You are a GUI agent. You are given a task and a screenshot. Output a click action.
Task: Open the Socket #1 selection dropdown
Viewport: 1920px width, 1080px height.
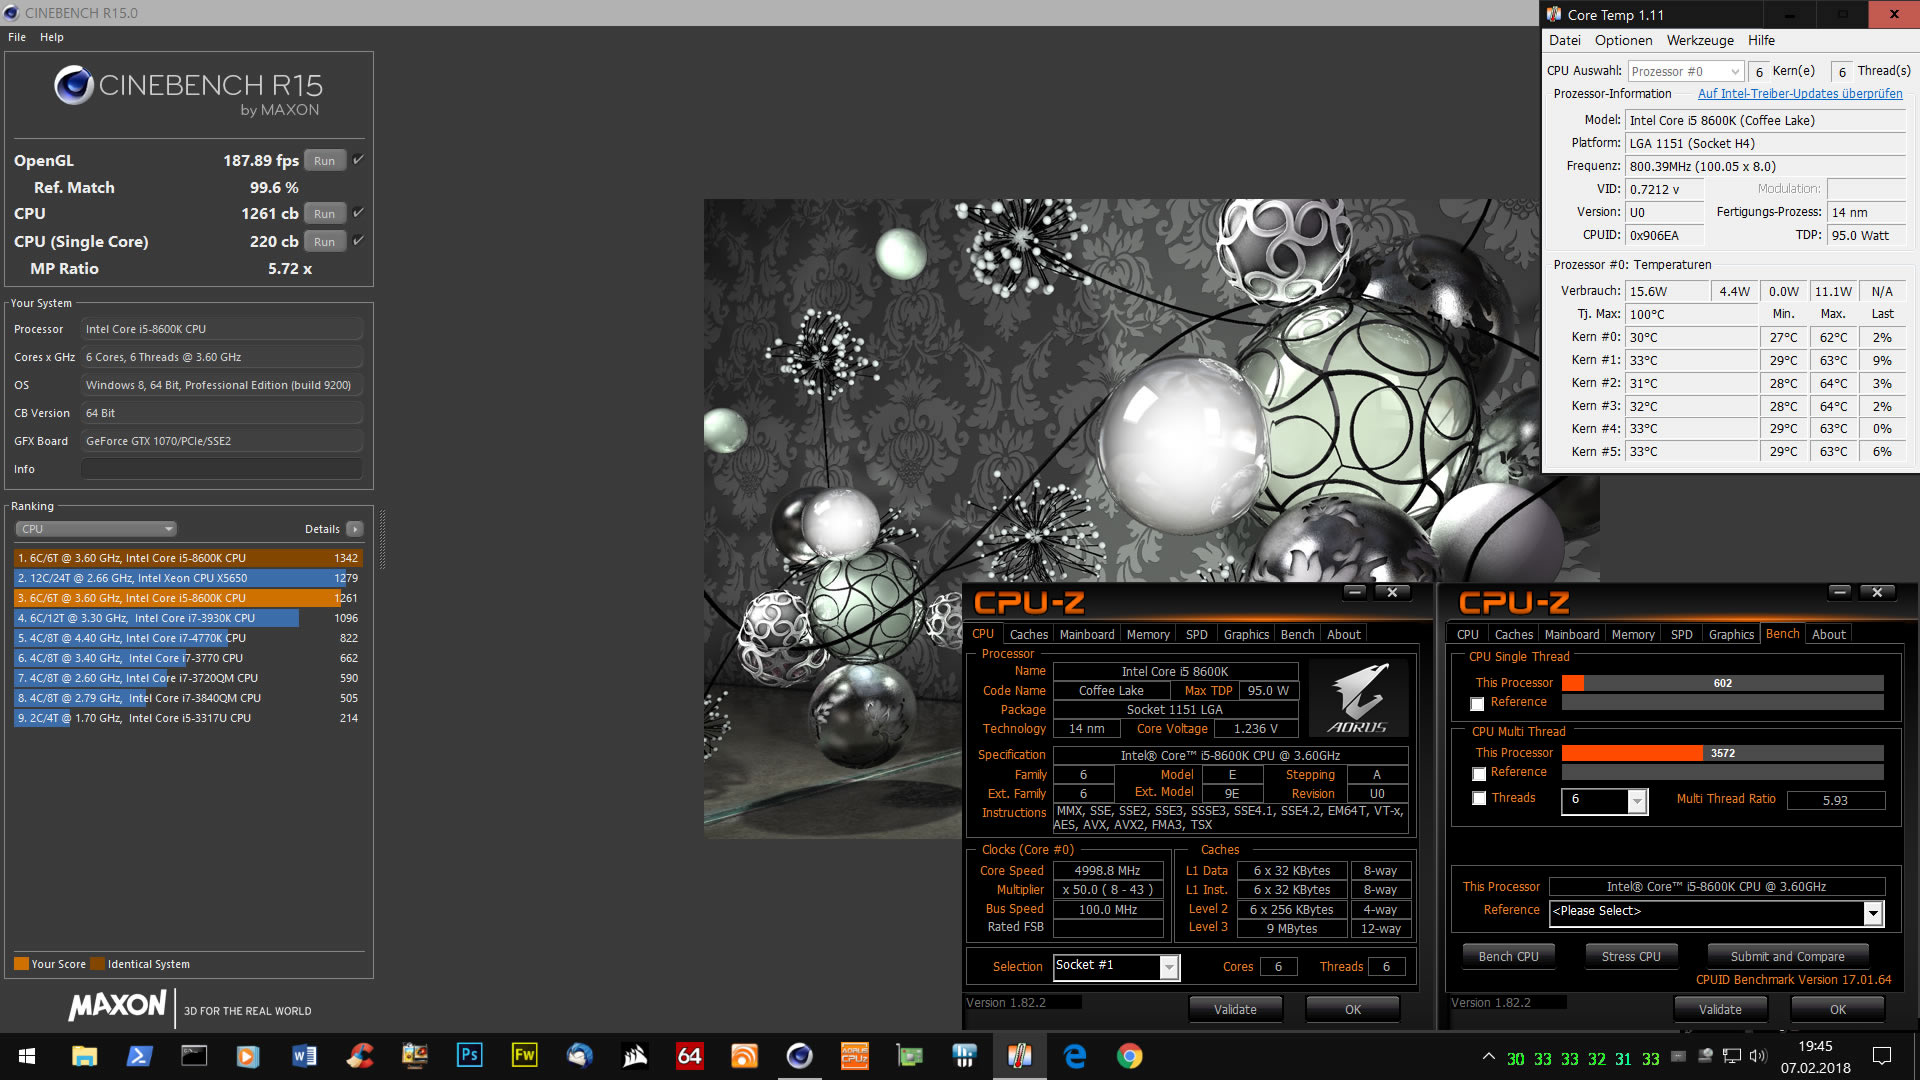click(1168, 967)
